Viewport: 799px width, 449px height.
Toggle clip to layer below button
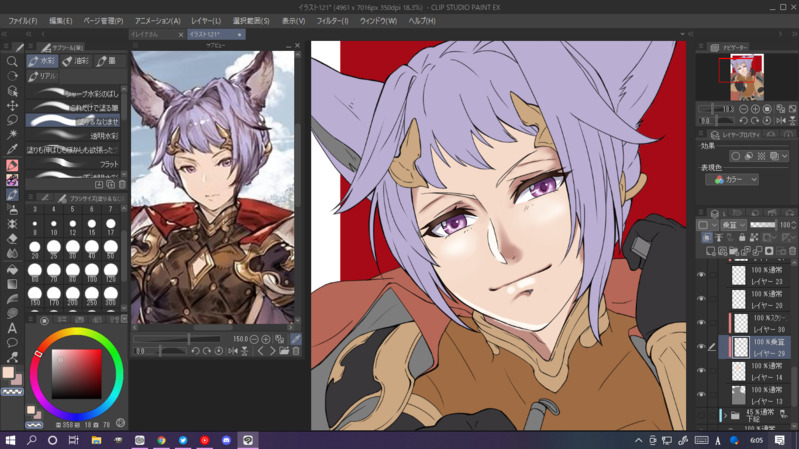707,238
